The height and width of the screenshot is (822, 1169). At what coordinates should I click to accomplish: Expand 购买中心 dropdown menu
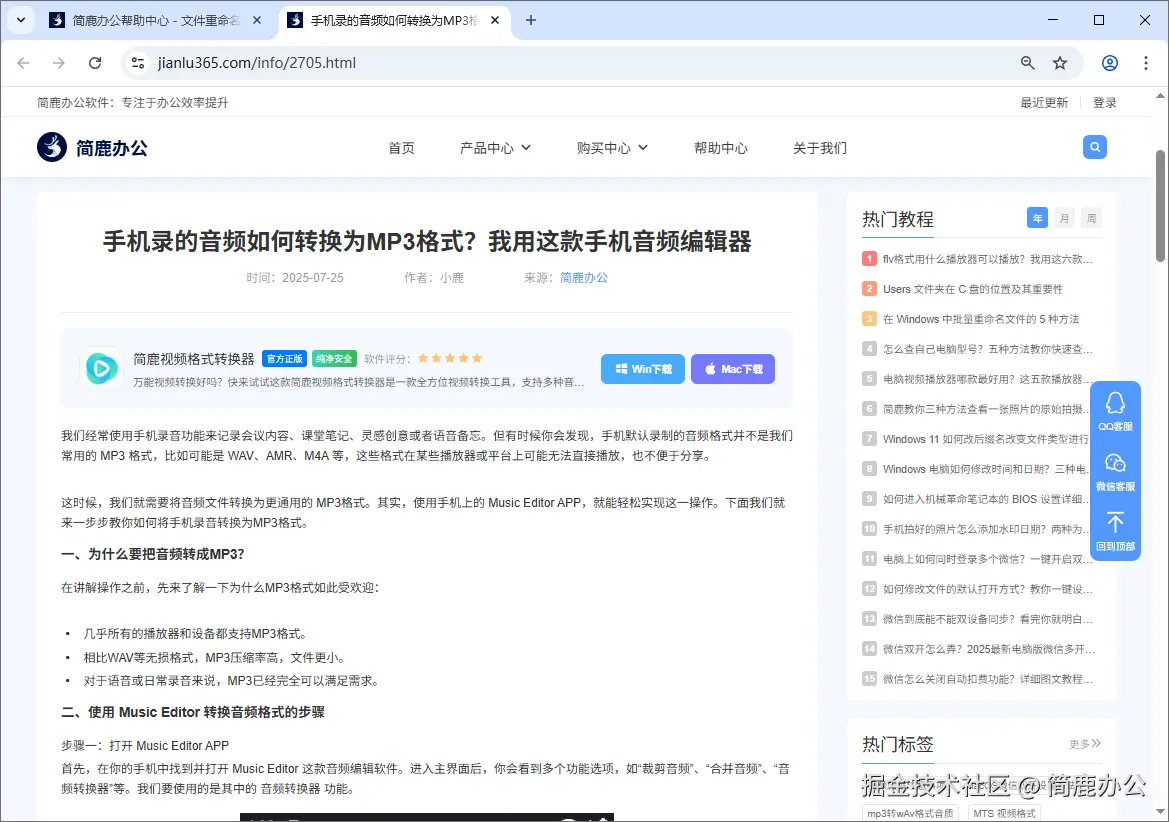click(x=612, y=148)
